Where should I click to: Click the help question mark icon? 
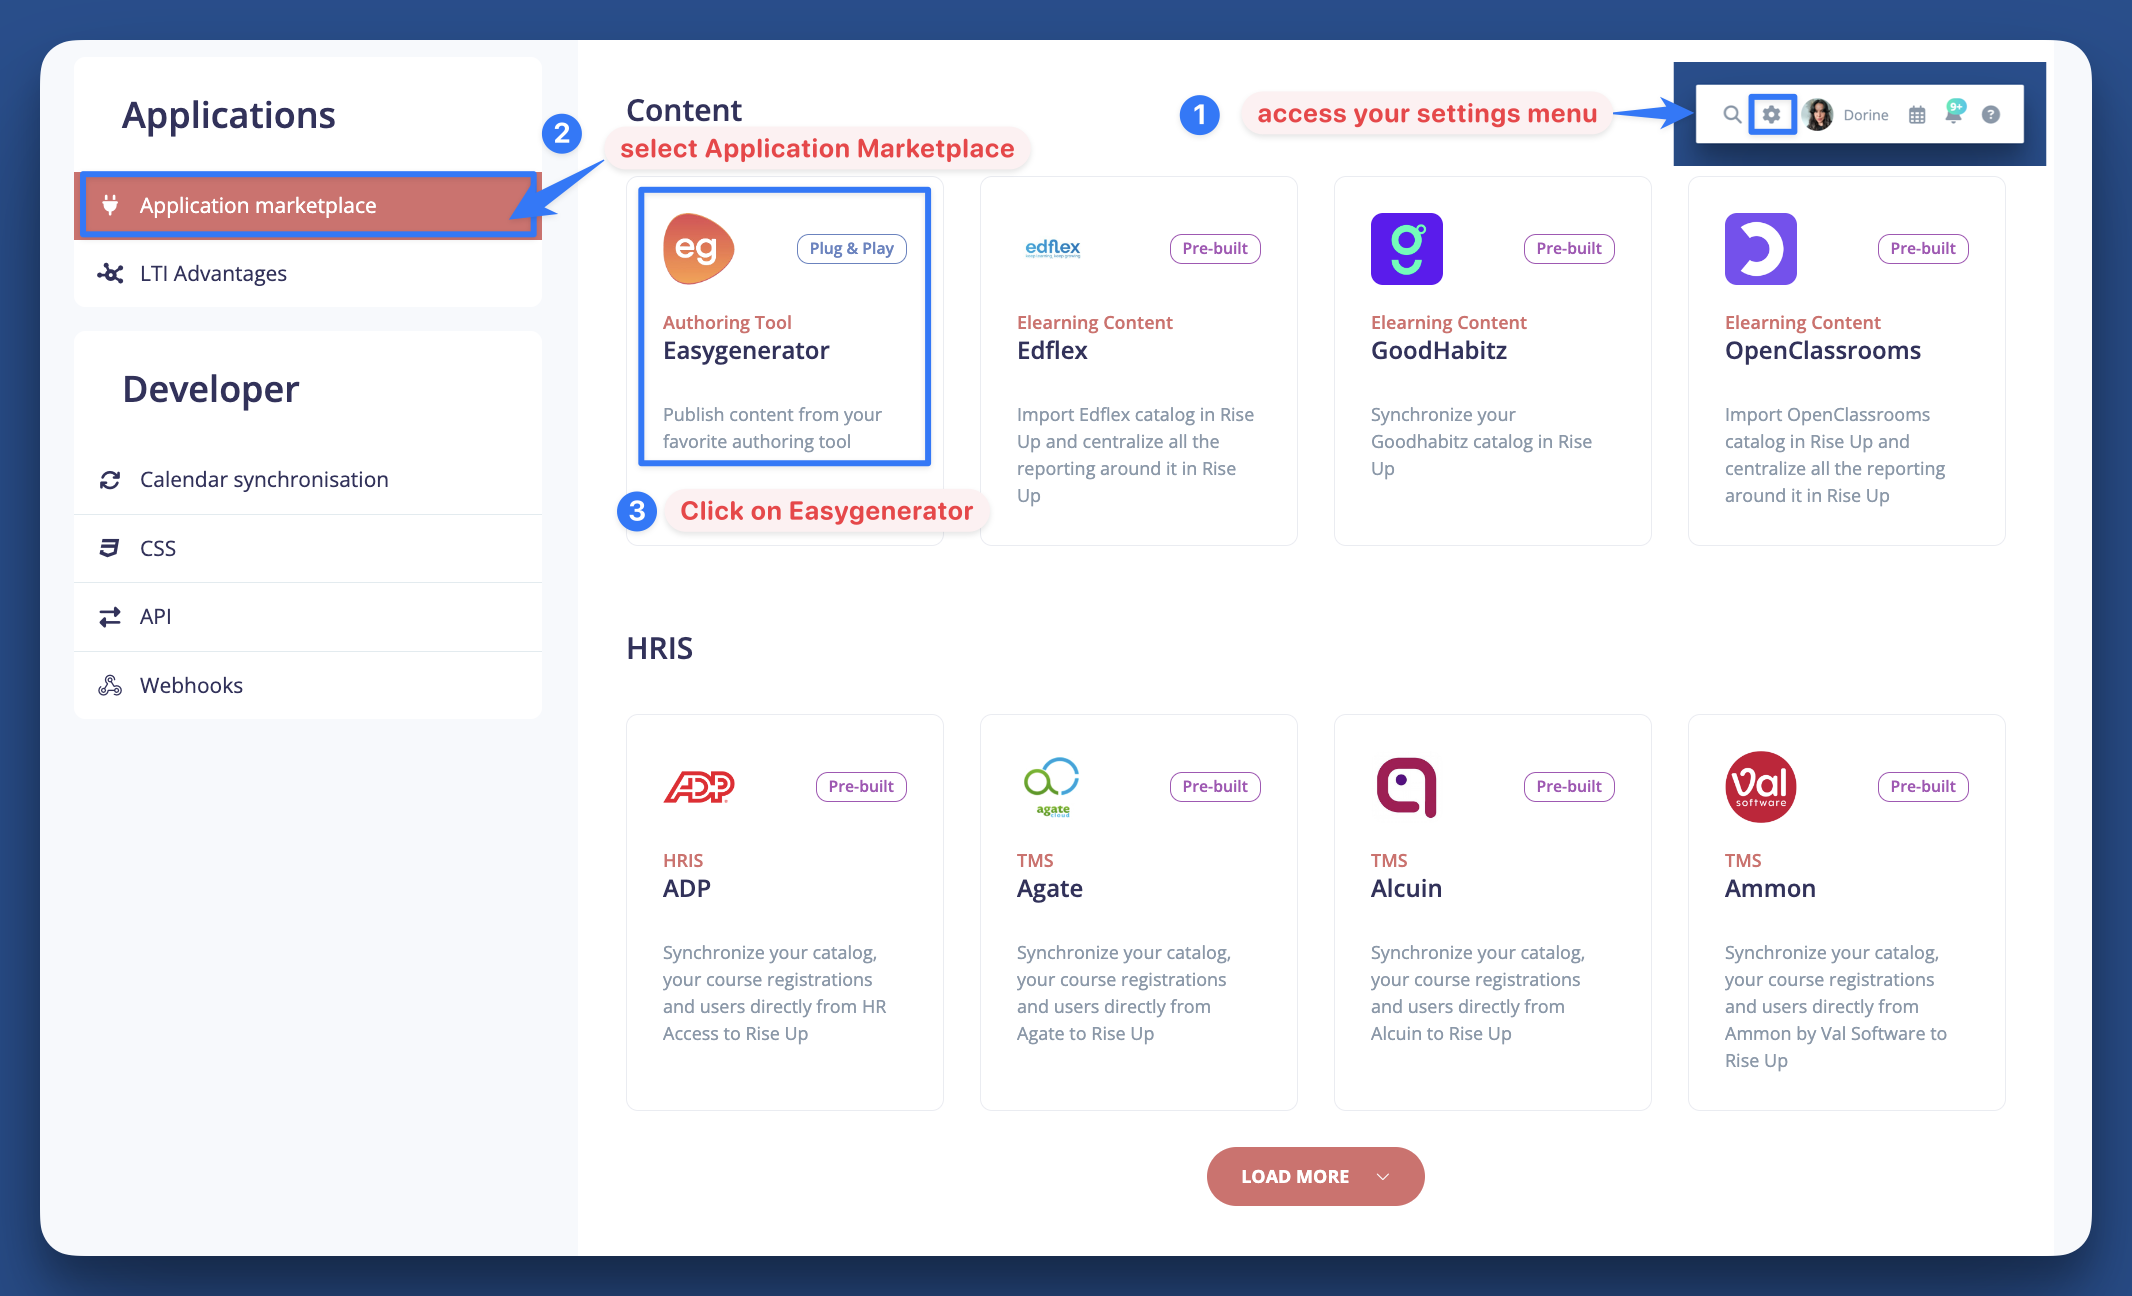(x=1991, y=115)
